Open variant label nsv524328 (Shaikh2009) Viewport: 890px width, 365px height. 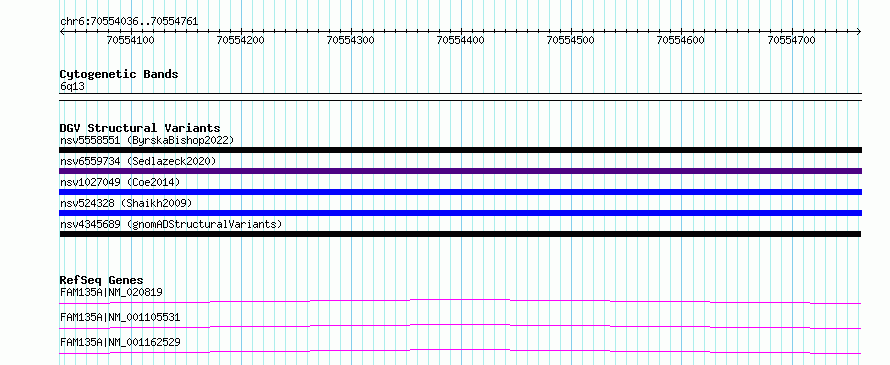(x=126, y=203)
